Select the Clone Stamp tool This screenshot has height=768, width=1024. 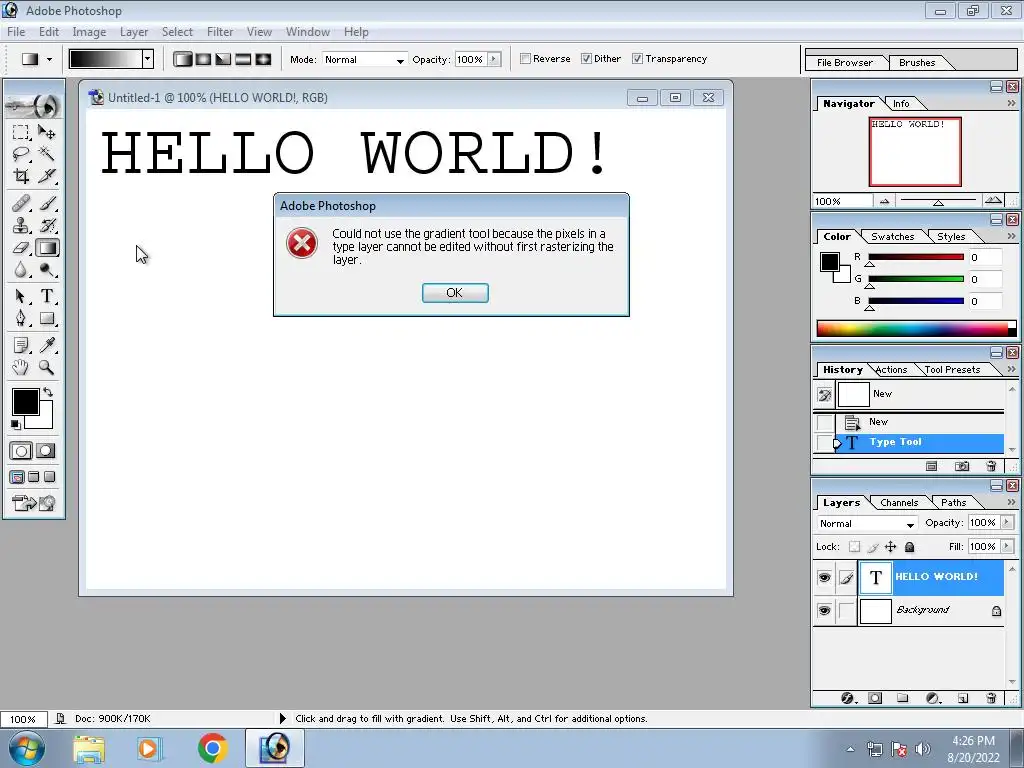tap(21, 226)
